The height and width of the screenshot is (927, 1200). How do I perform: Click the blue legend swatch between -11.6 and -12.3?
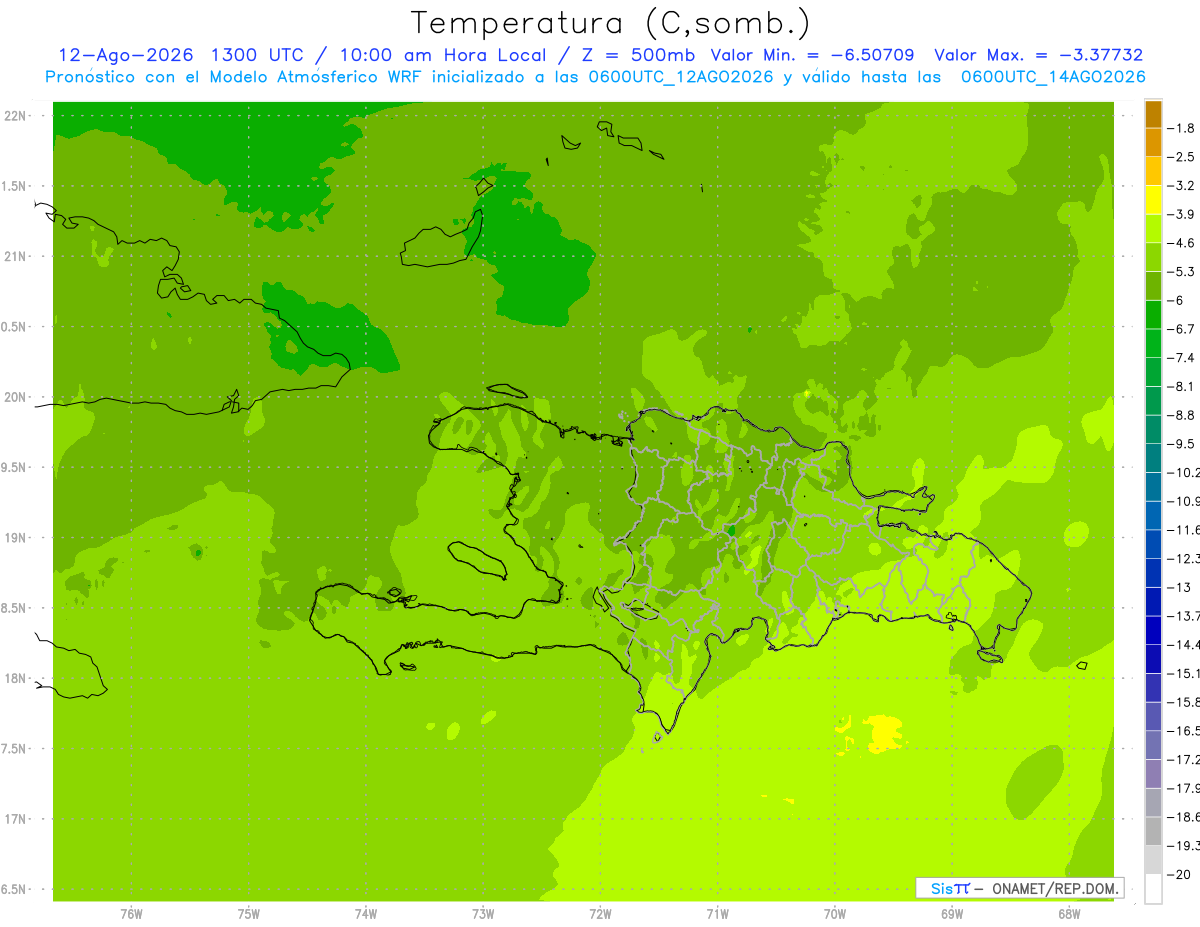click(x=1153, y=544)
